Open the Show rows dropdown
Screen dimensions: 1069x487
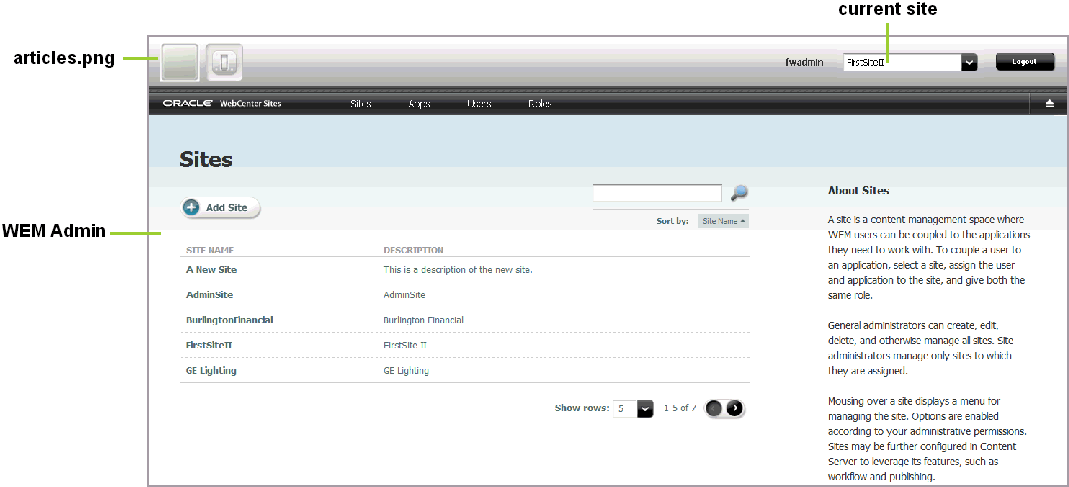click(x=645, y=409)
